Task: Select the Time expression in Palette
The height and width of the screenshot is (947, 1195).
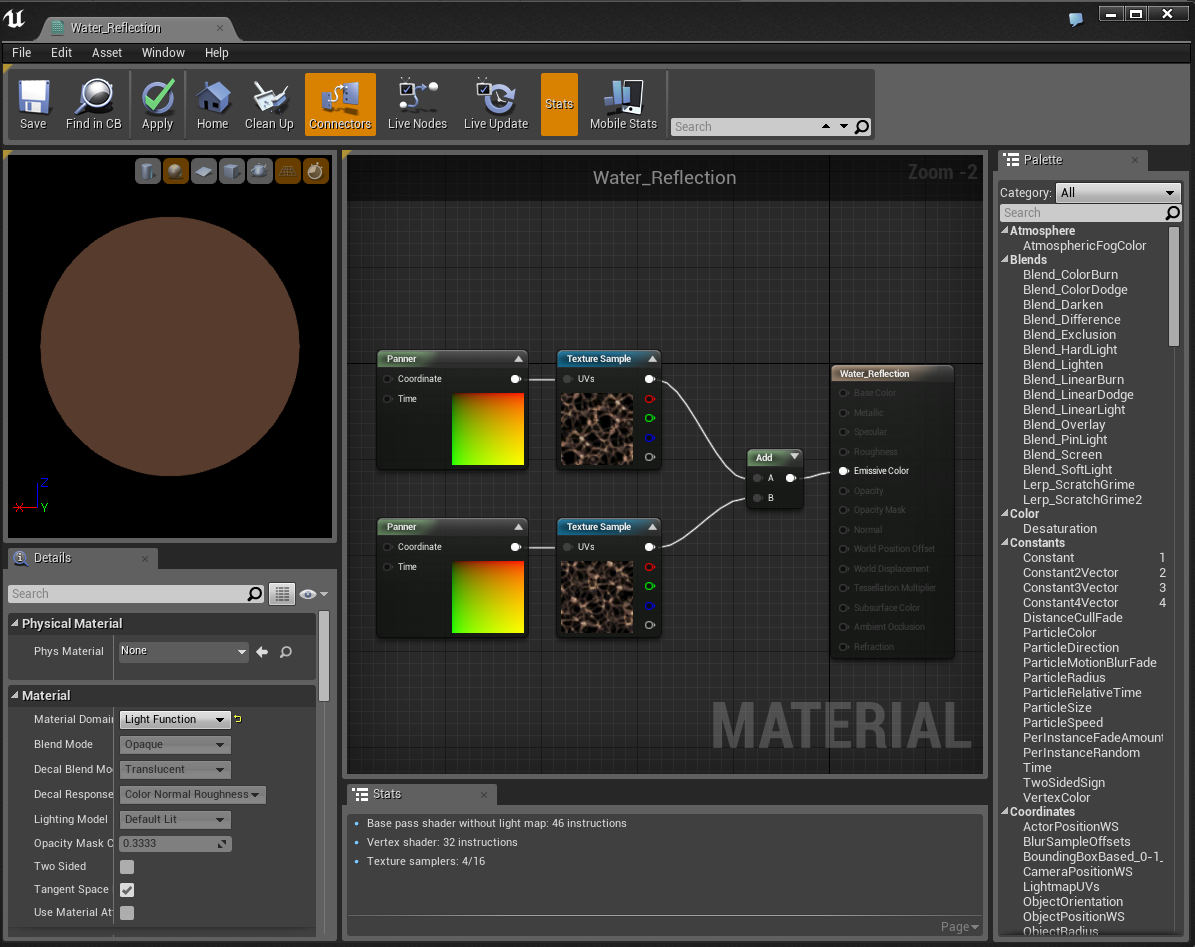Action: [x=1036, y=768]
